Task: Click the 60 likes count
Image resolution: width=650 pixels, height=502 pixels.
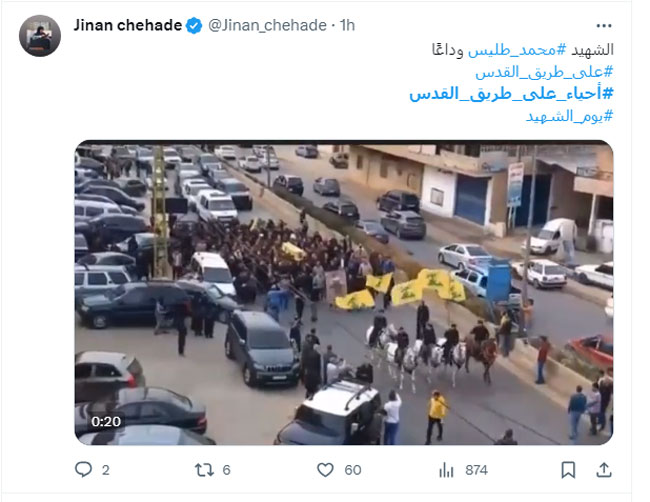Action: [x=353, y=470]
